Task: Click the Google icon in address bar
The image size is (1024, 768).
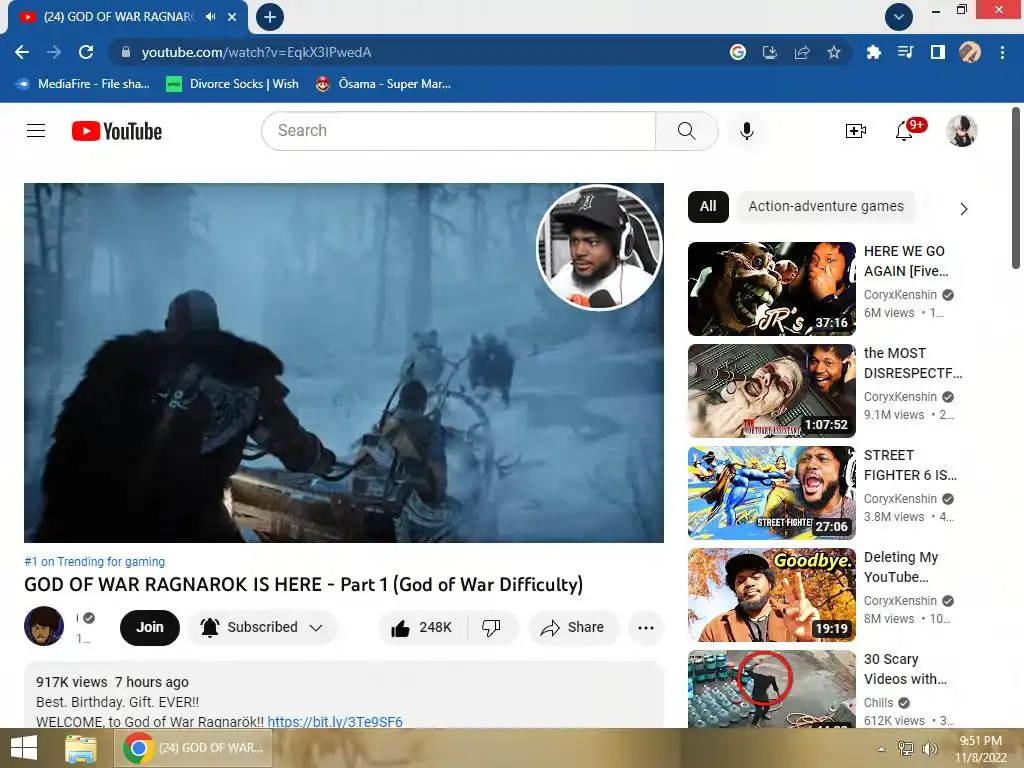Action: click(x=738, y=52)
